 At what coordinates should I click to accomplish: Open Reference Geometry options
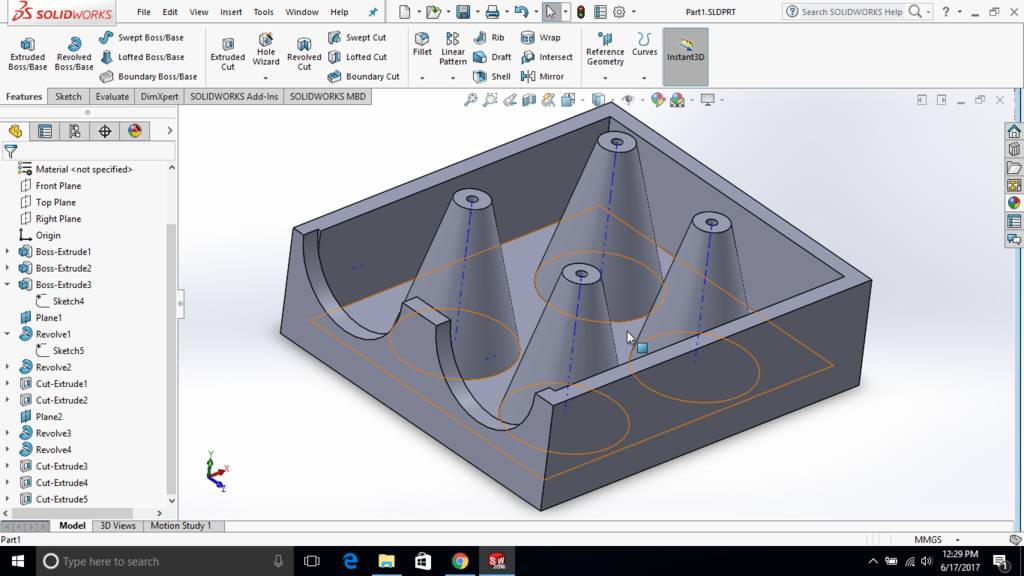[x=605, y=49]
